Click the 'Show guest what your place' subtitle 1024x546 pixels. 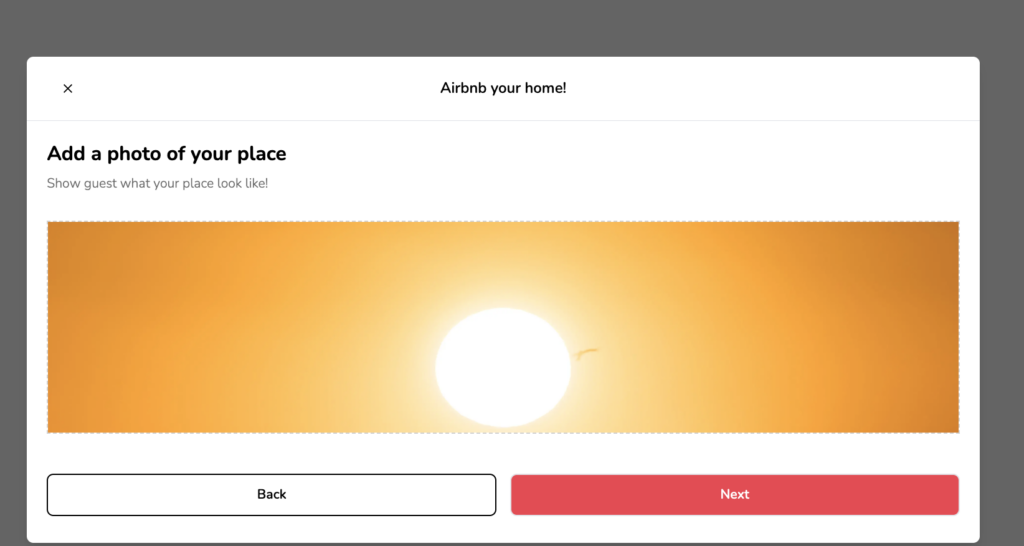click(x=157, y=184)
